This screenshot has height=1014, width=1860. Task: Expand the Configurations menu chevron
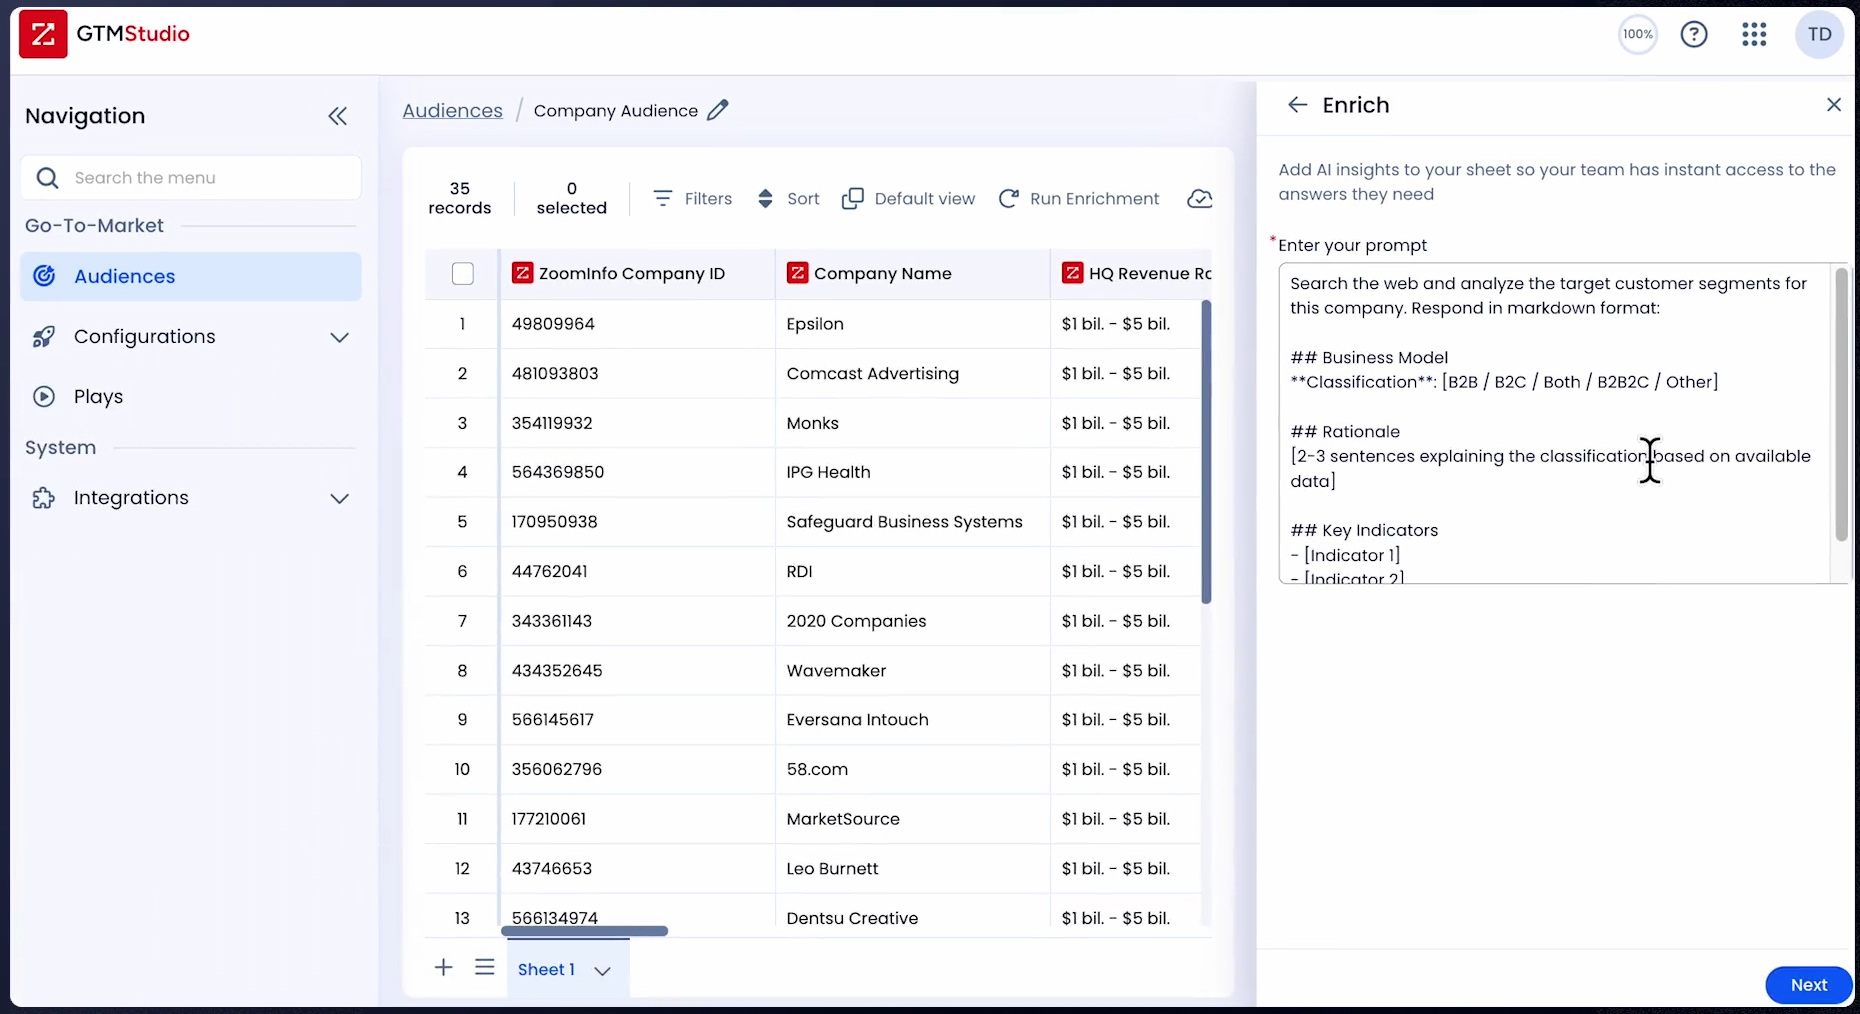pyautogui.click(x=340, y=337)
